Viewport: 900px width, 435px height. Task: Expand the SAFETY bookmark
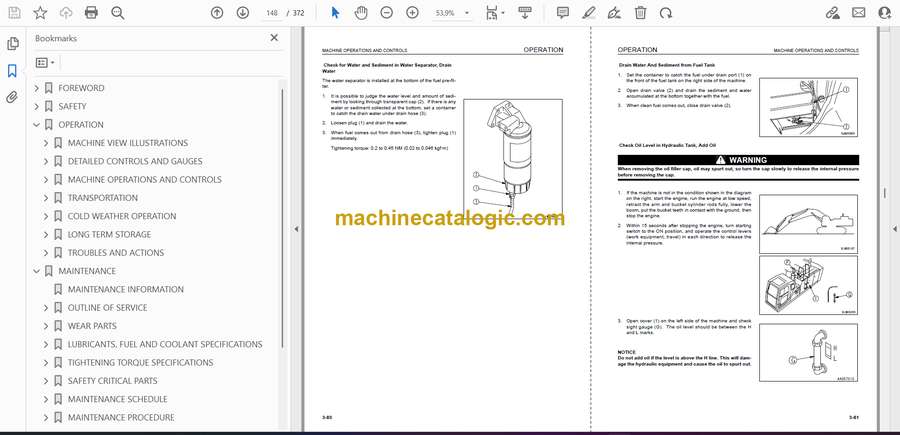37,107
